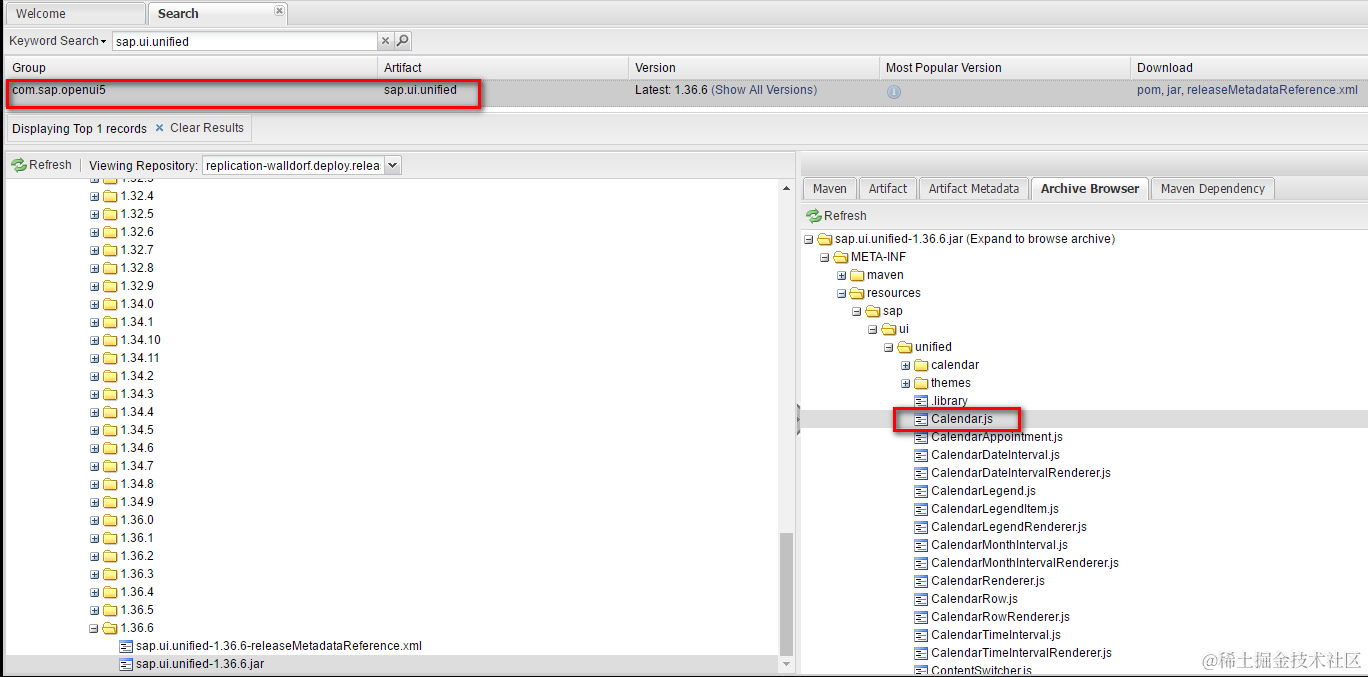Collapse the unified folder node
This screenshot has width=1368, height=677.
click(889, 347)
